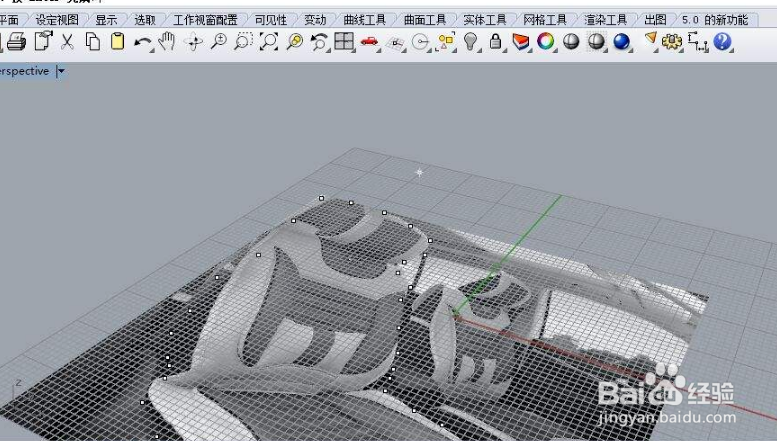Click the Hide Objects lightbulb icon
Image resolution: width=777 pixels, height=441 pixels.
[x=470, y=42]
